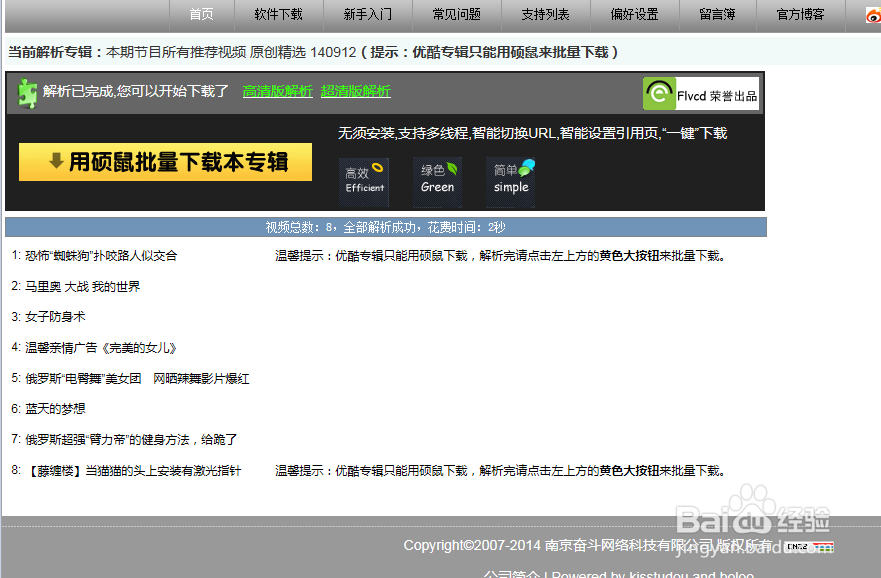Image resolution: width=881 pixels, height=578 pixels.
Task: Click the small badge icon beside copyright
Action: click(x=809, y=546)
